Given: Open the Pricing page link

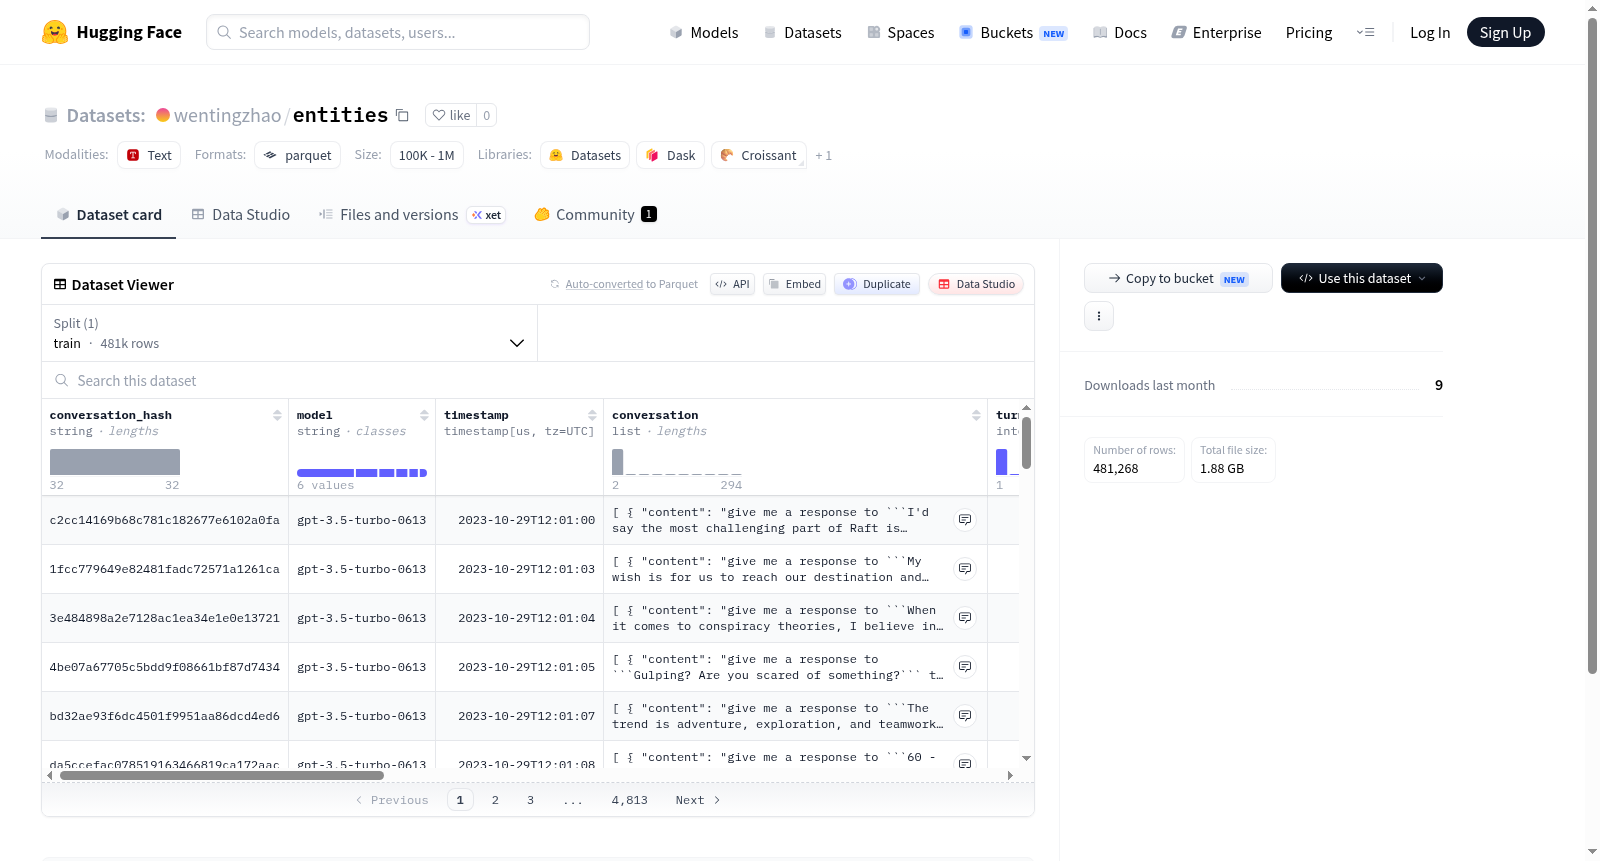Looking at the screenshot, I should pyautogui.click(x=1309, y=33).
